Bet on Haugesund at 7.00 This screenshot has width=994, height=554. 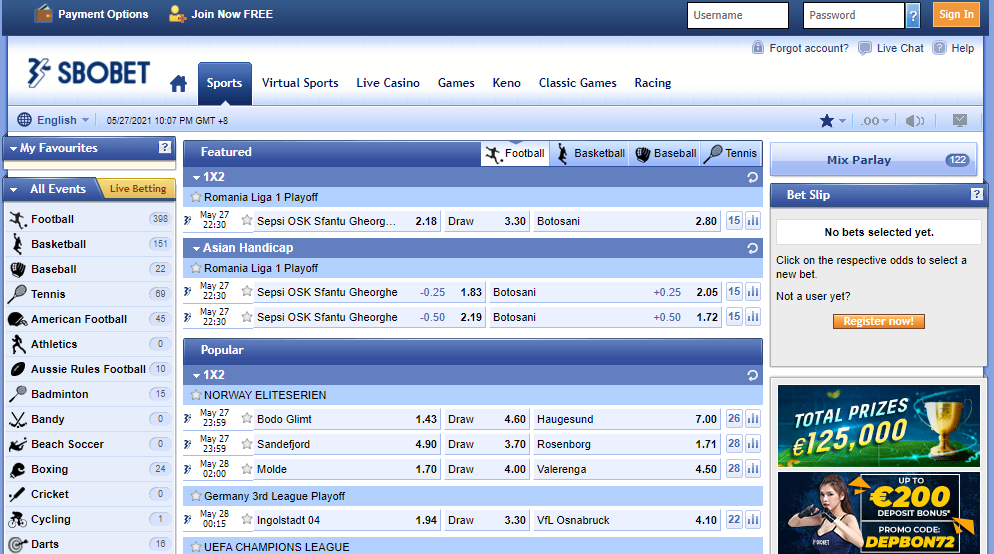[x=626, y=419]
